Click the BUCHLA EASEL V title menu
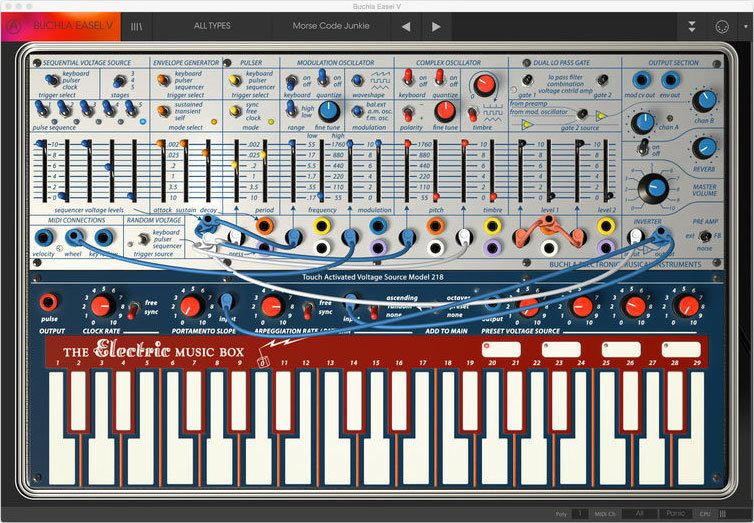This screenshot has height=523, width=754. coord(75,26)
